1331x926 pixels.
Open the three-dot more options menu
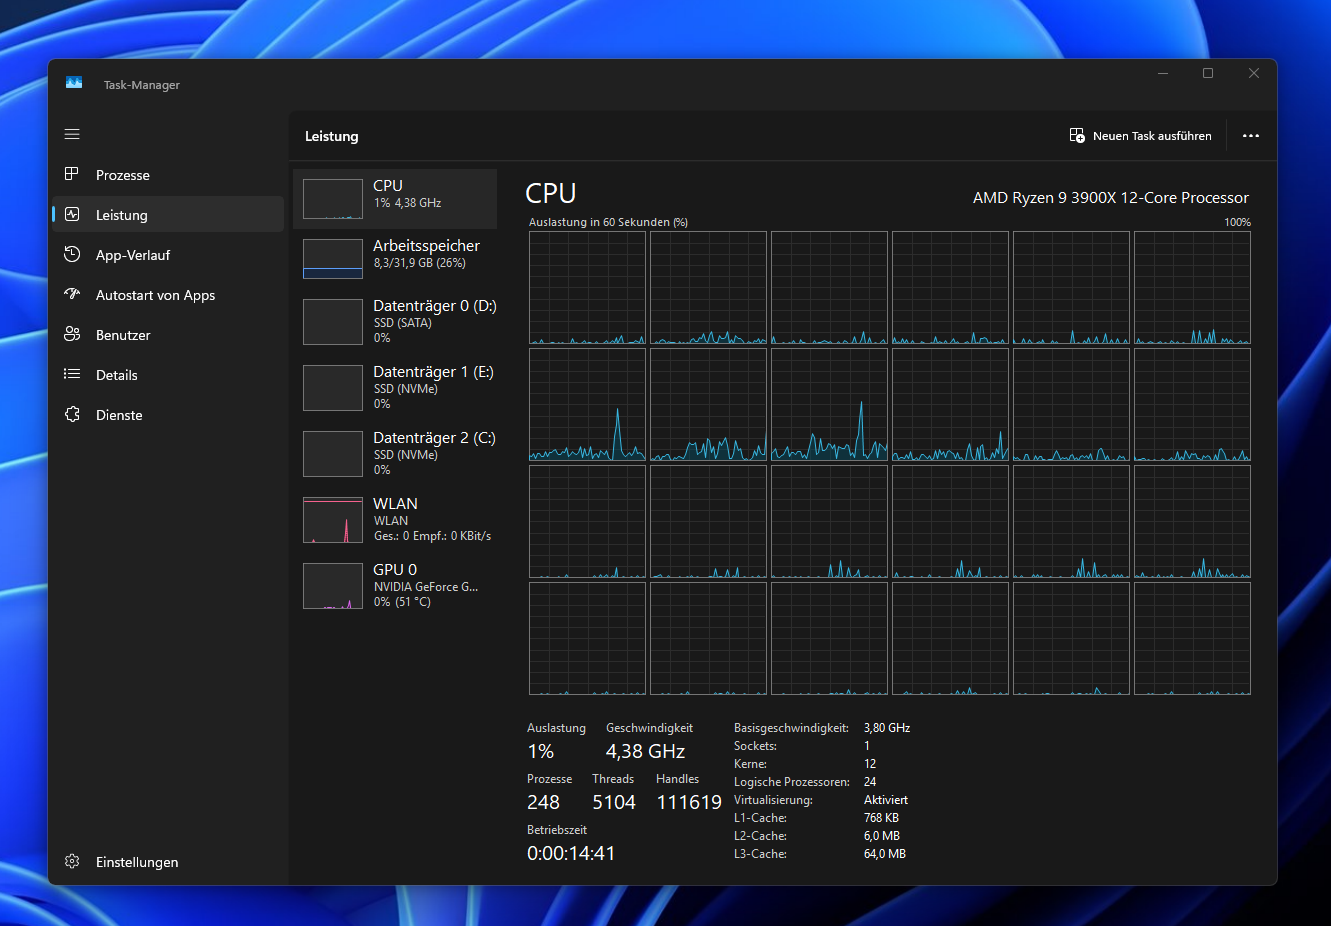1251,136
